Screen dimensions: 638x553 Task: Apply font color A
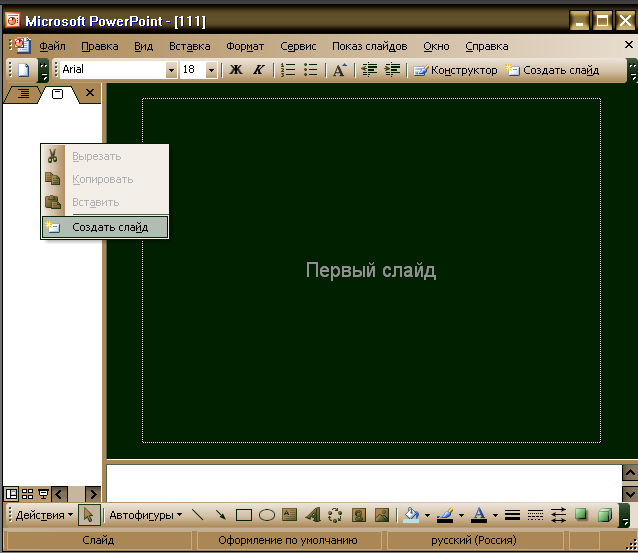(479, 515)
